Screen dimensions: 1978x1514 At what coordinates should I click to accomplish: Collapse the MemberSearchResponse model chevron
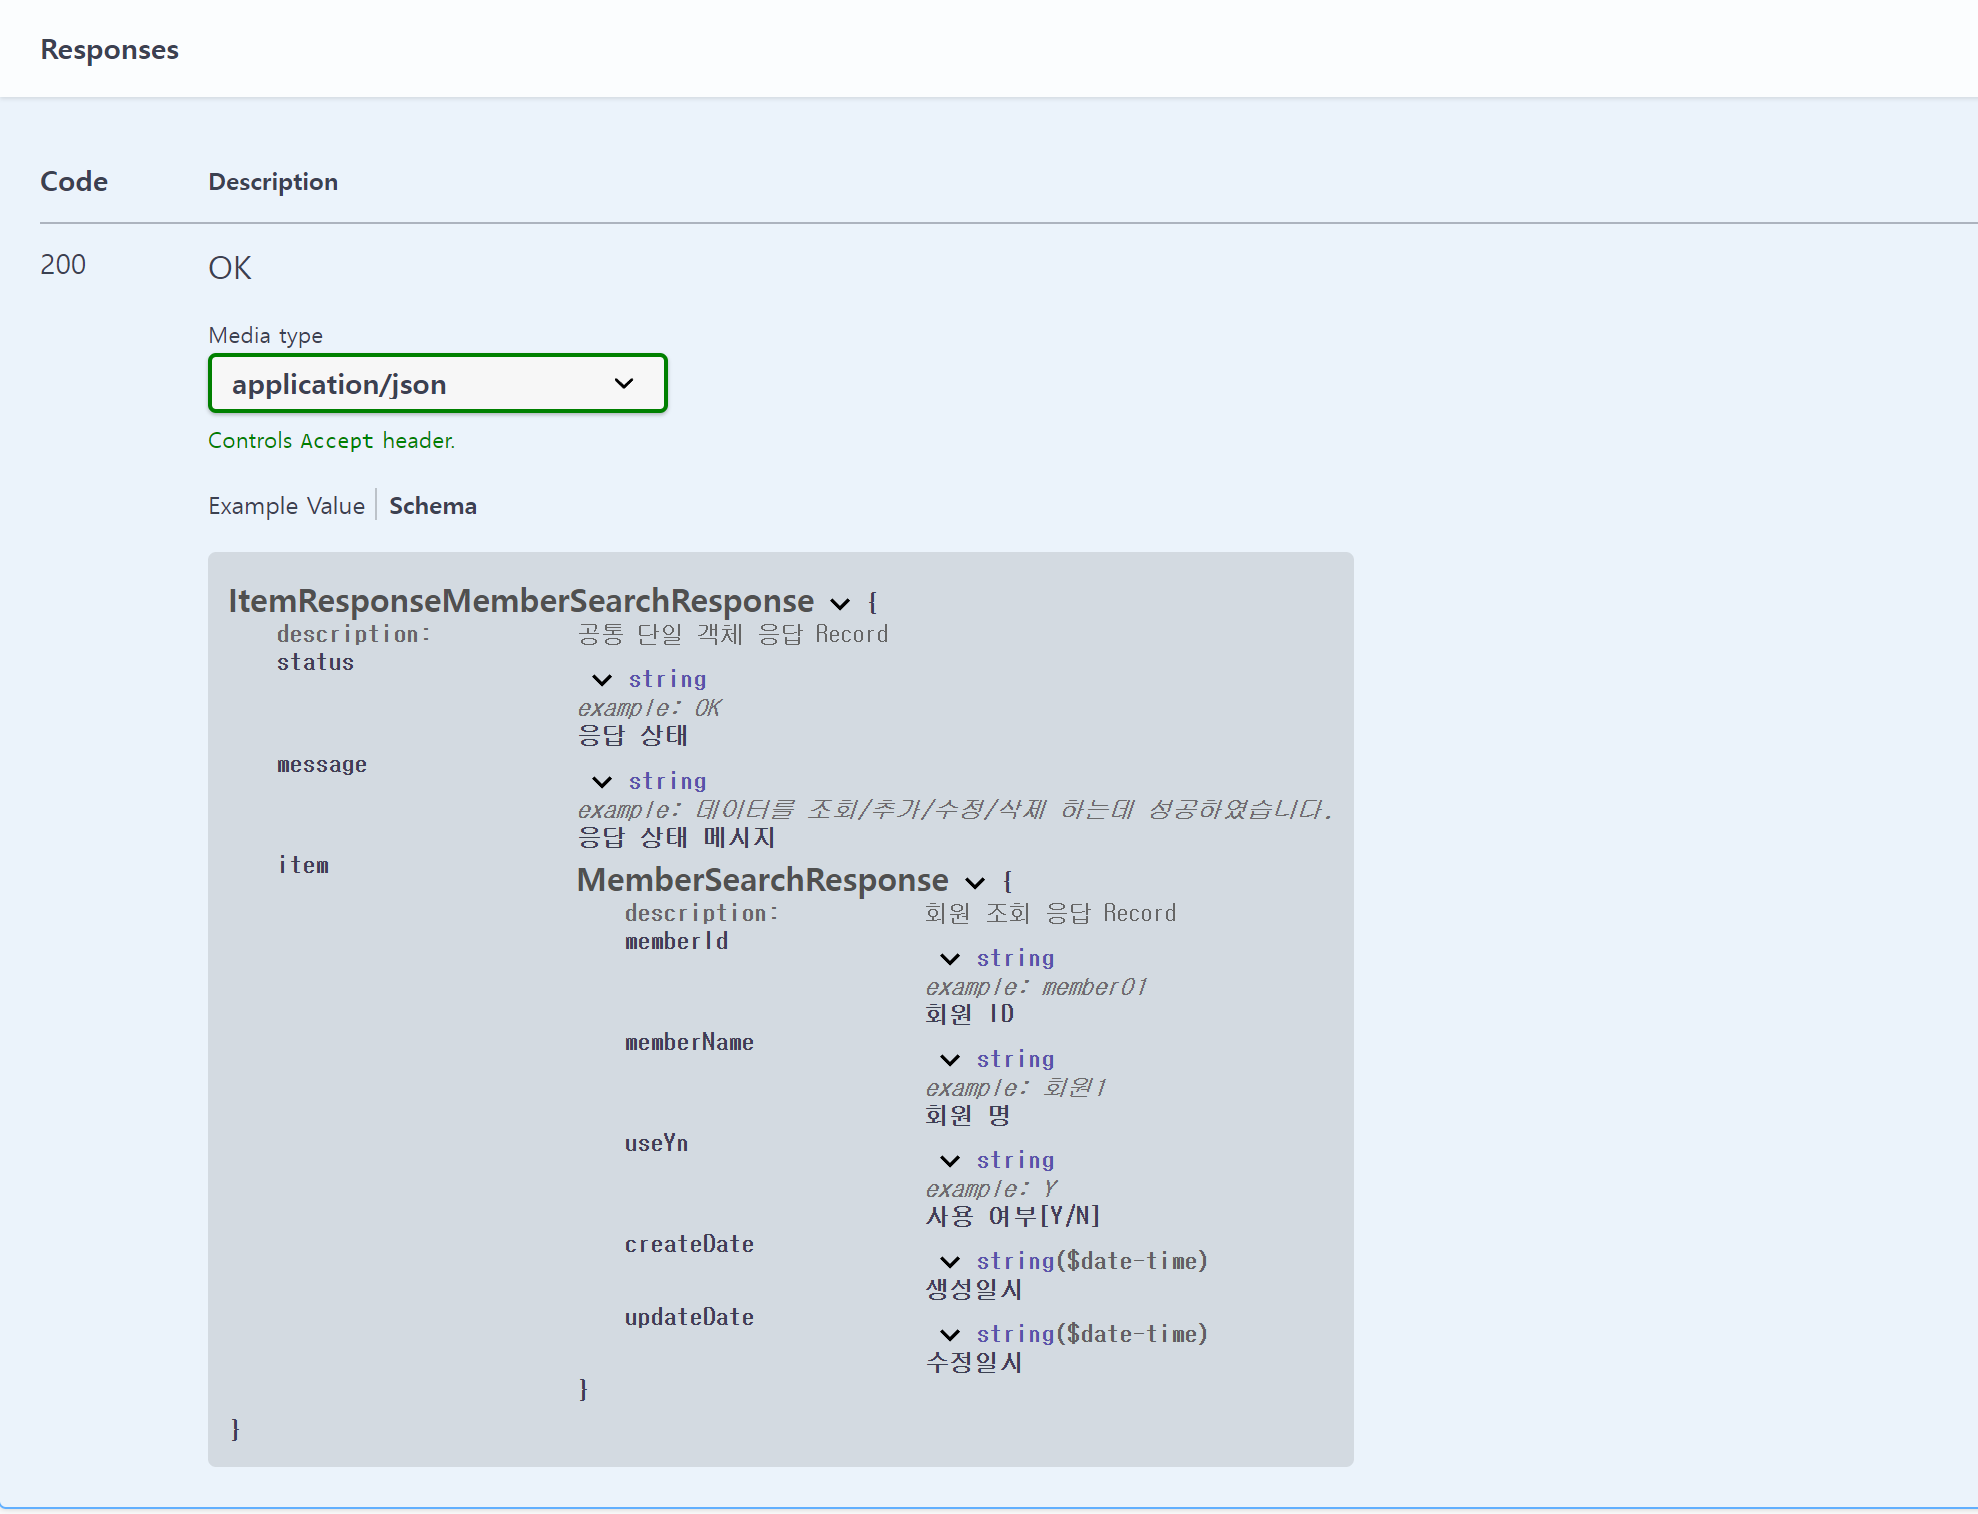tap(975, 883)
